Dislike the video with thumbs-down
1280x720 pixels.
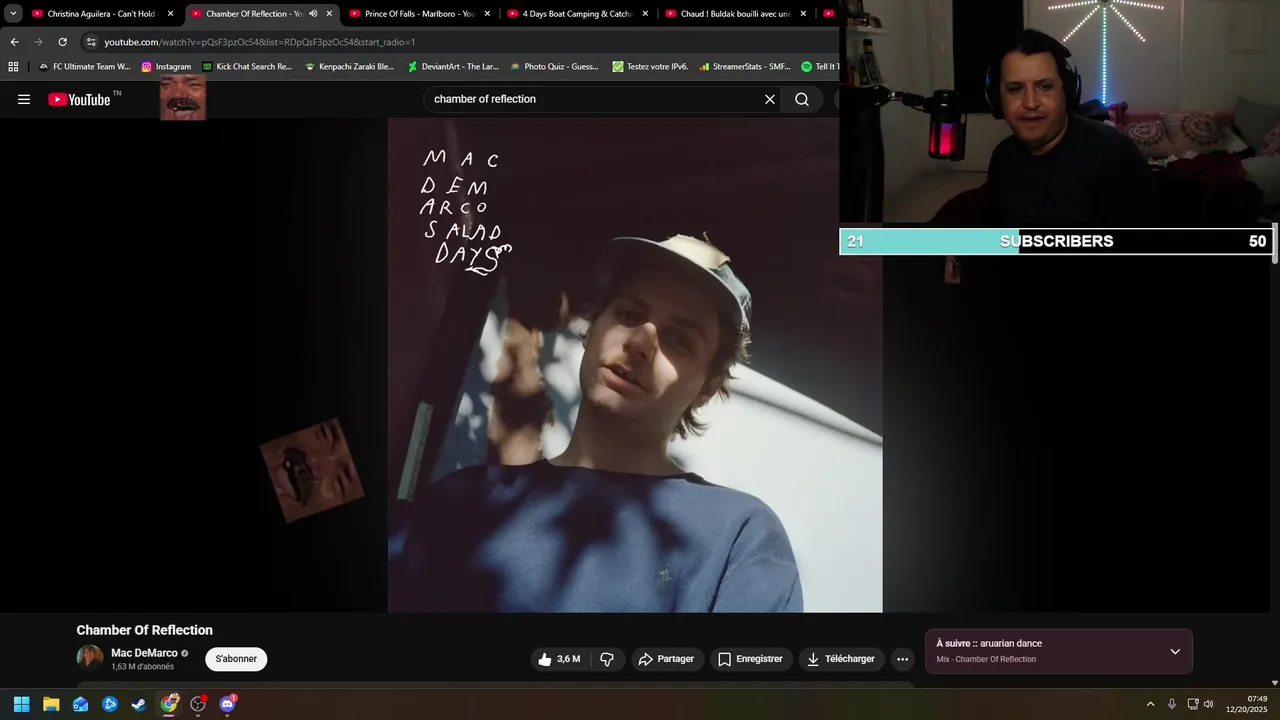607,659
